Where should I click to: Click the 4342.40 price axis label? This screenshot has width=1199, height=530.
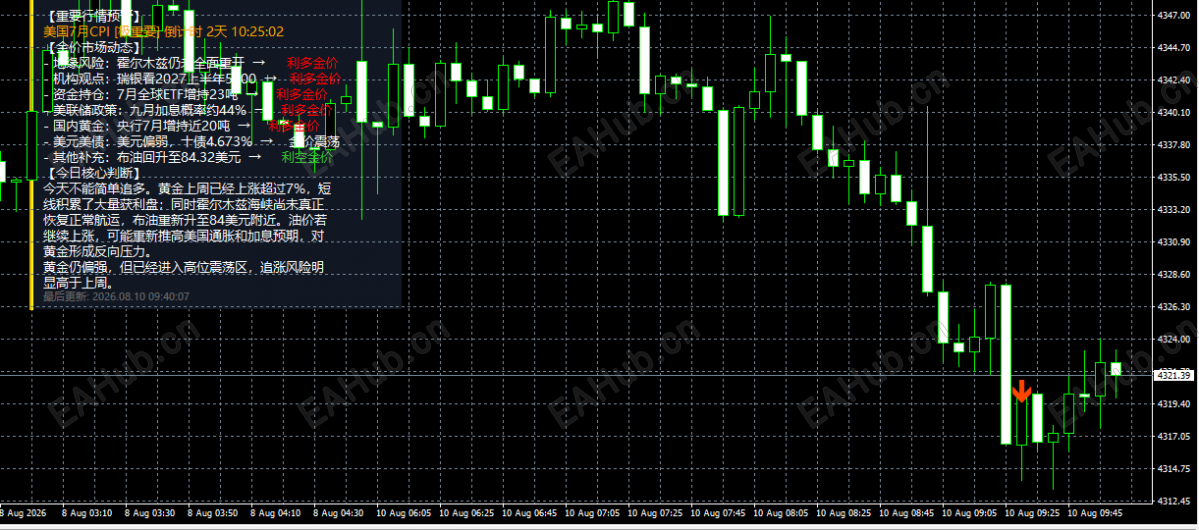[1175, 80]
